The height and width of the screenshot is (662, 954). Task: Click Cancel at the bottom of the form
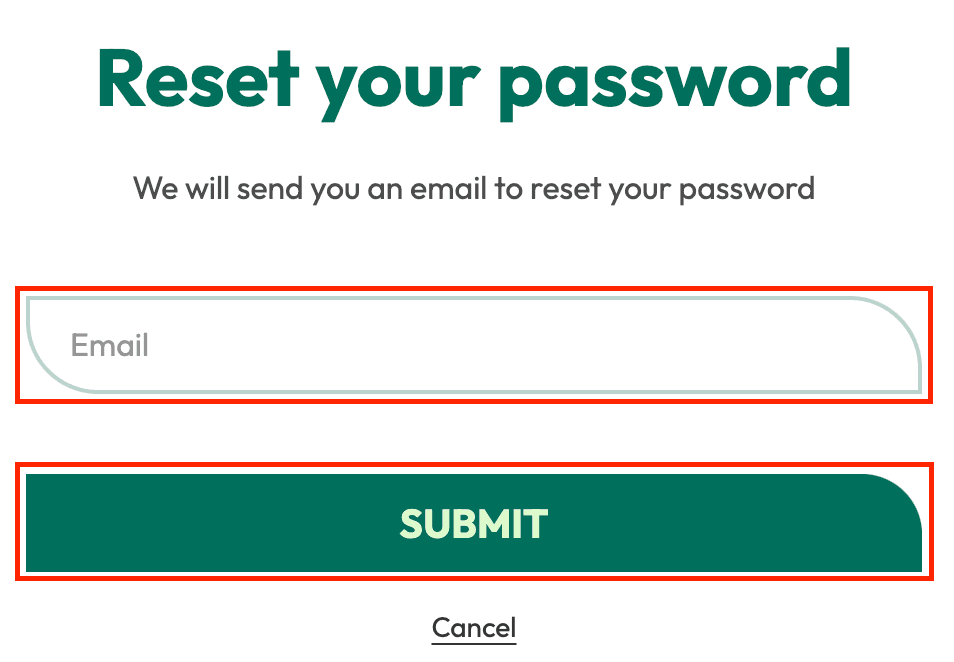coord(474,628)
